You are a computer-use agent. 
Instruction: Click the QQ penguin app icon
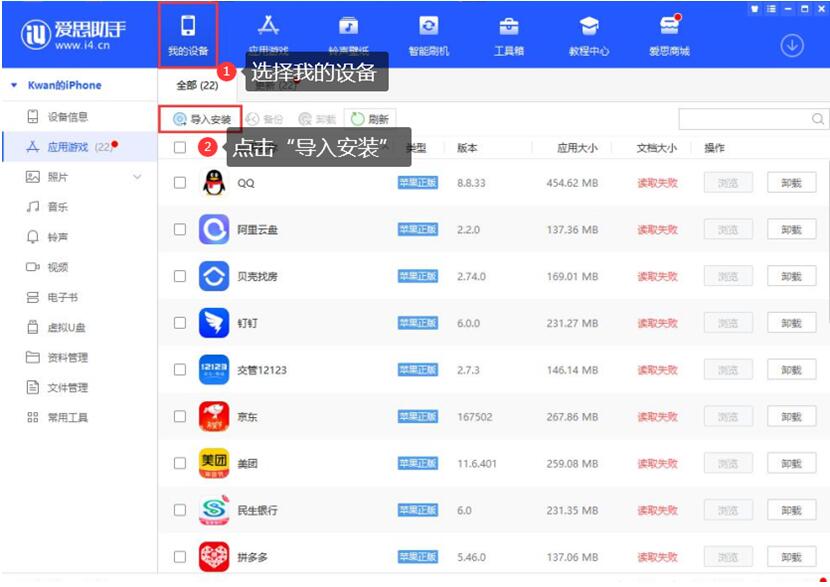pos(213,183)
